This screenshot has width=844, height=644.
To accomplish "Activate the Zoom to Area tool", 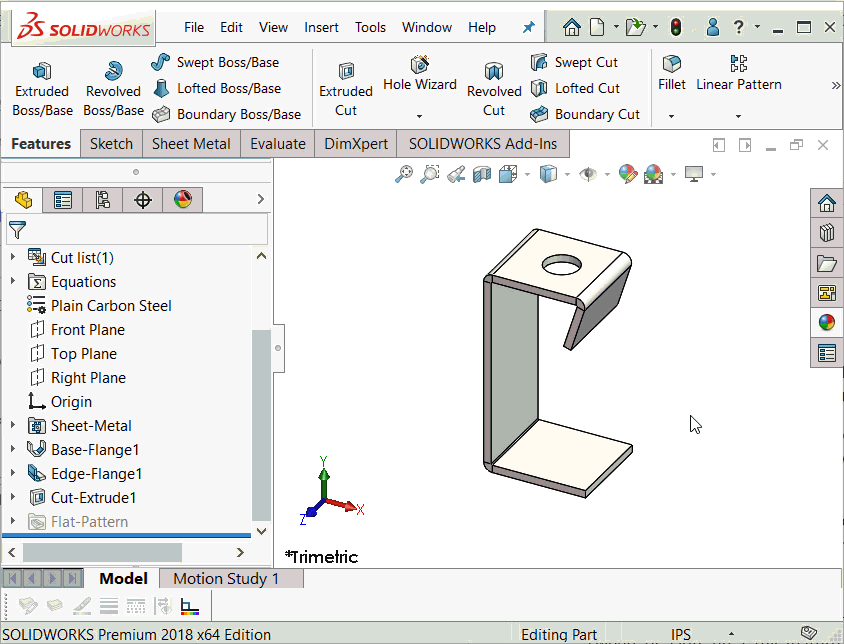I will (427, 174).
